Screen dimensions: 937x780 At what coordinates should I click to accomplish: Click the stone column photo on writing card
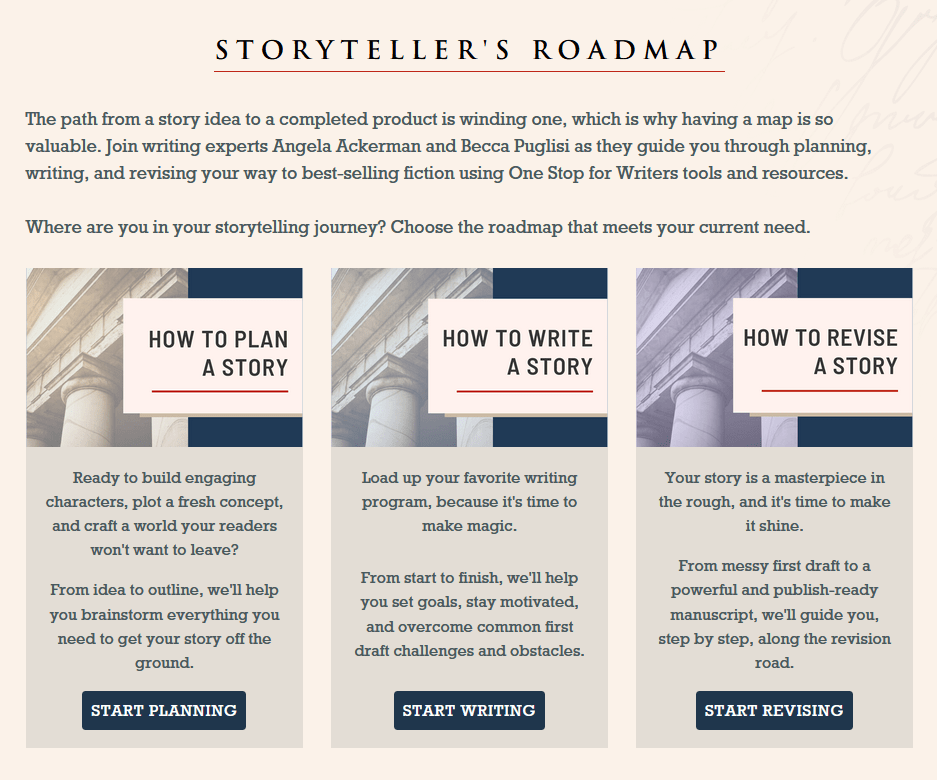pos(379,357)
